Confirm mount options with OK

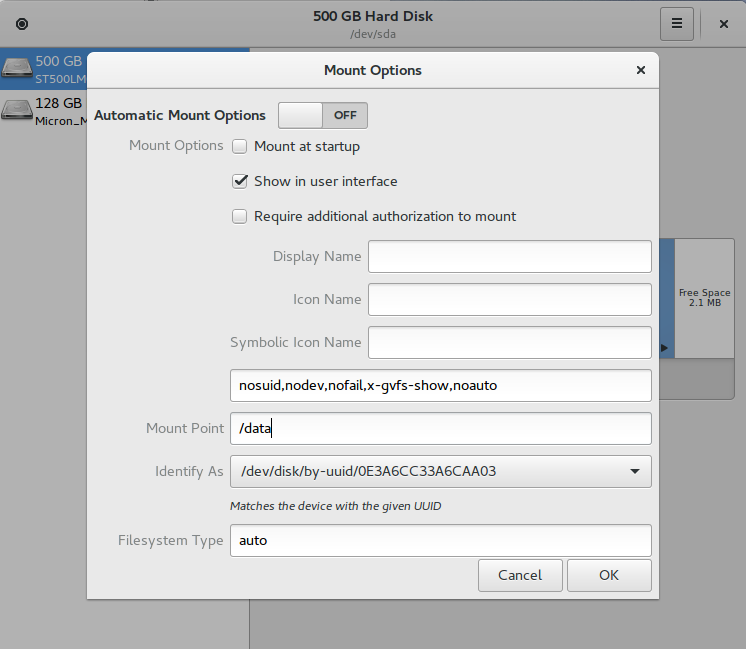pos(609,575)
